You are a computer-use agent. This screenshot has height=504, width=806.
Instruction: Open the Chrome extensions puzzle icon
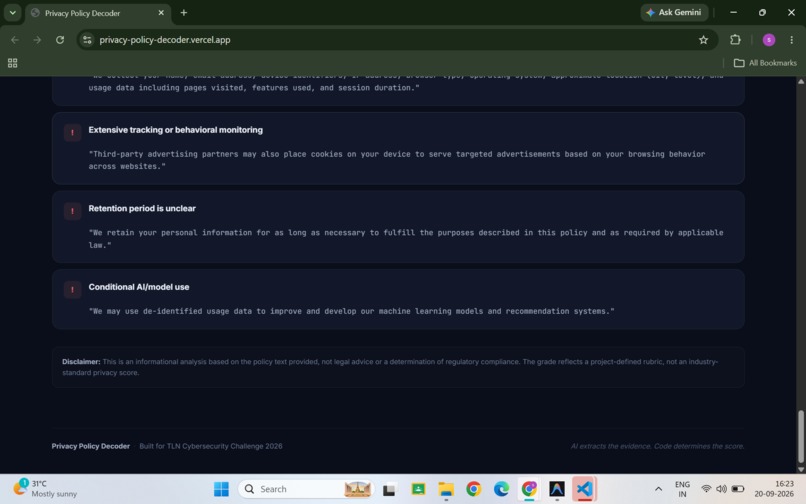tap(735, 40)
